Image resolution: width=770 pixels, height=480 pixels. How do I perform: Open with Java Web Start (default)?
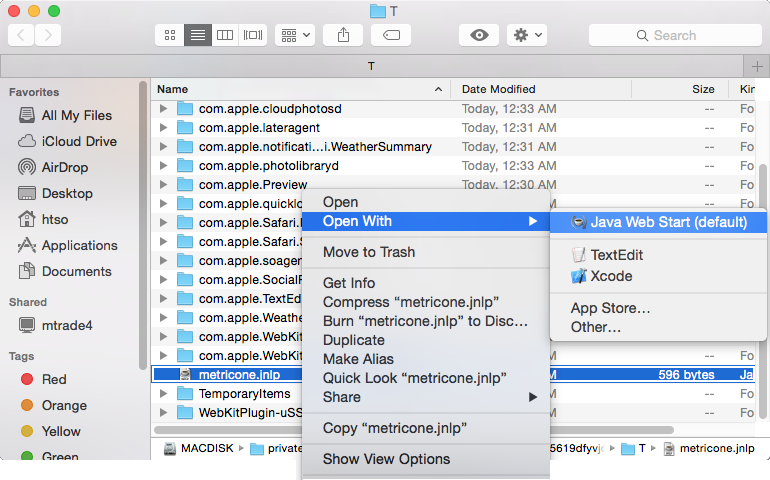pos(659,223)
